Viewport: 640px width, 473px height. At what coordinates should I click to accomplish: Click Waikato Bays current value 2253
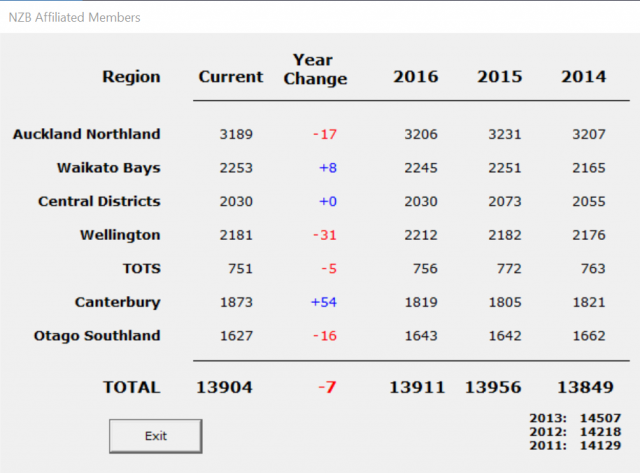236,168
